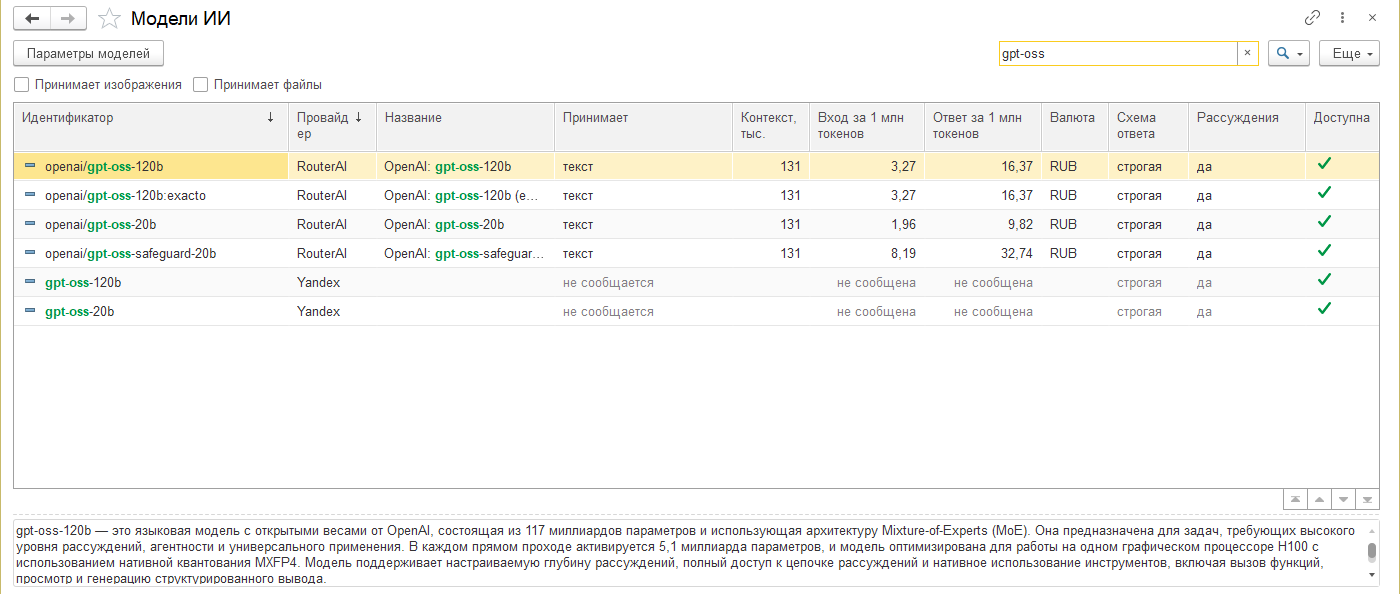Image resolution: width=1400 pixels, height=594 pixels.
Task: Jump to the last row of the list
Action: [1368, 499]
